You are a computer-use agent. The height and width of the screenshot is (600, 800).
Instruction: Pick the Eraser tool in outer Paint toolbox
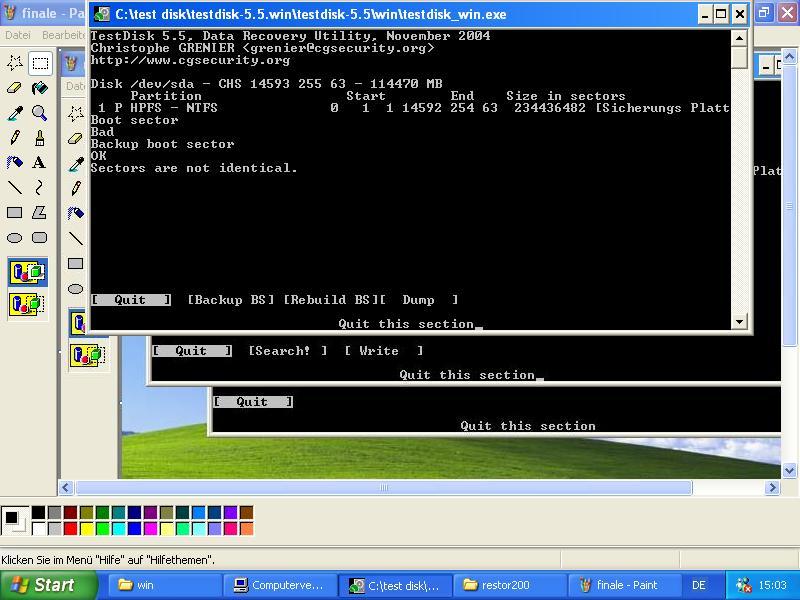pos(14,88)
